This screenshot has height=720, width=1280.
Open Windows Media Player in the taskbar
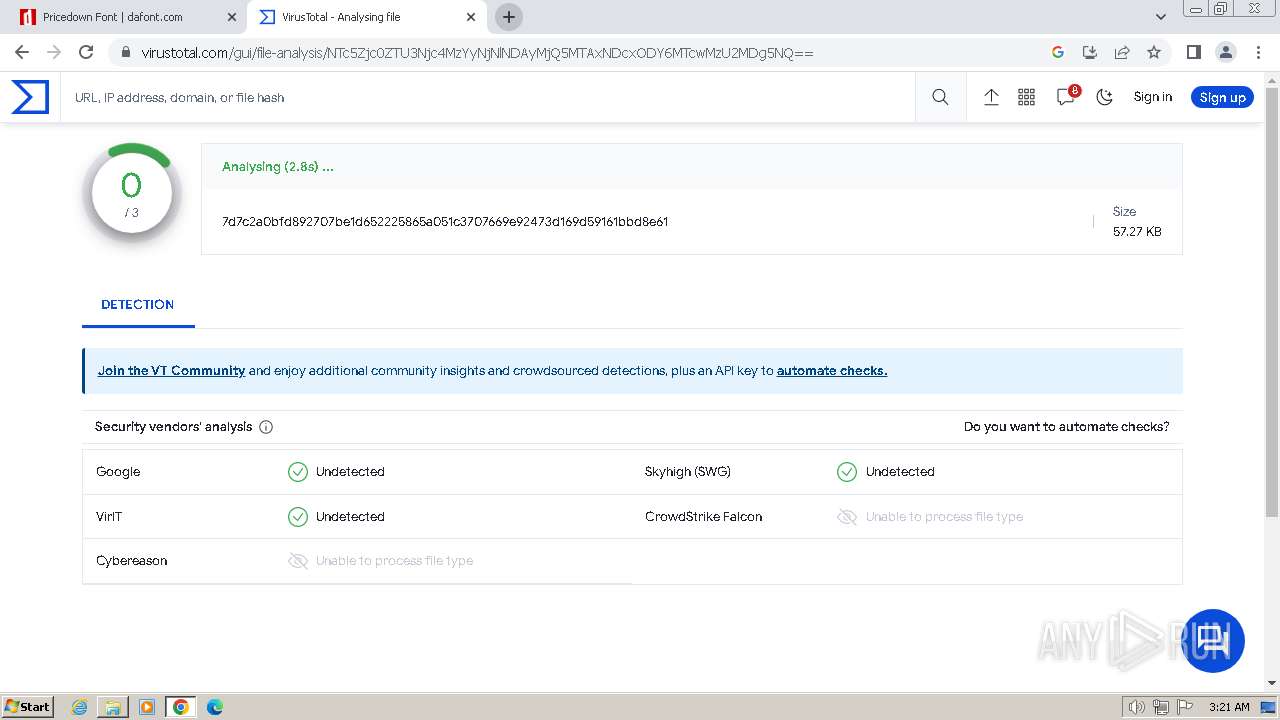point(147,707)
